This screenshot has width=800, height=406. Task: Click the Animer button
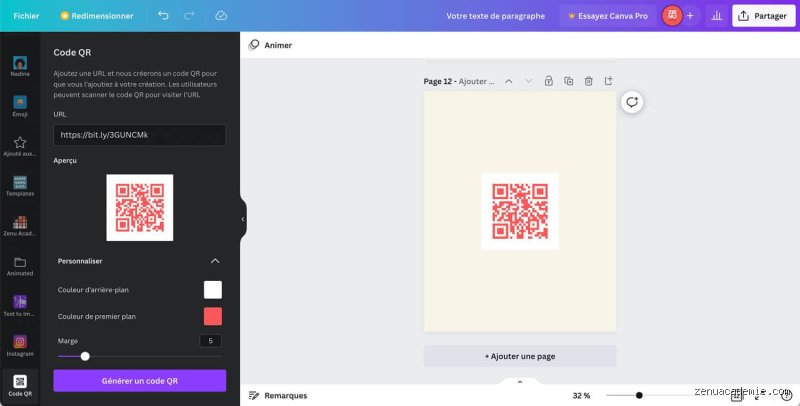point(270,45)
